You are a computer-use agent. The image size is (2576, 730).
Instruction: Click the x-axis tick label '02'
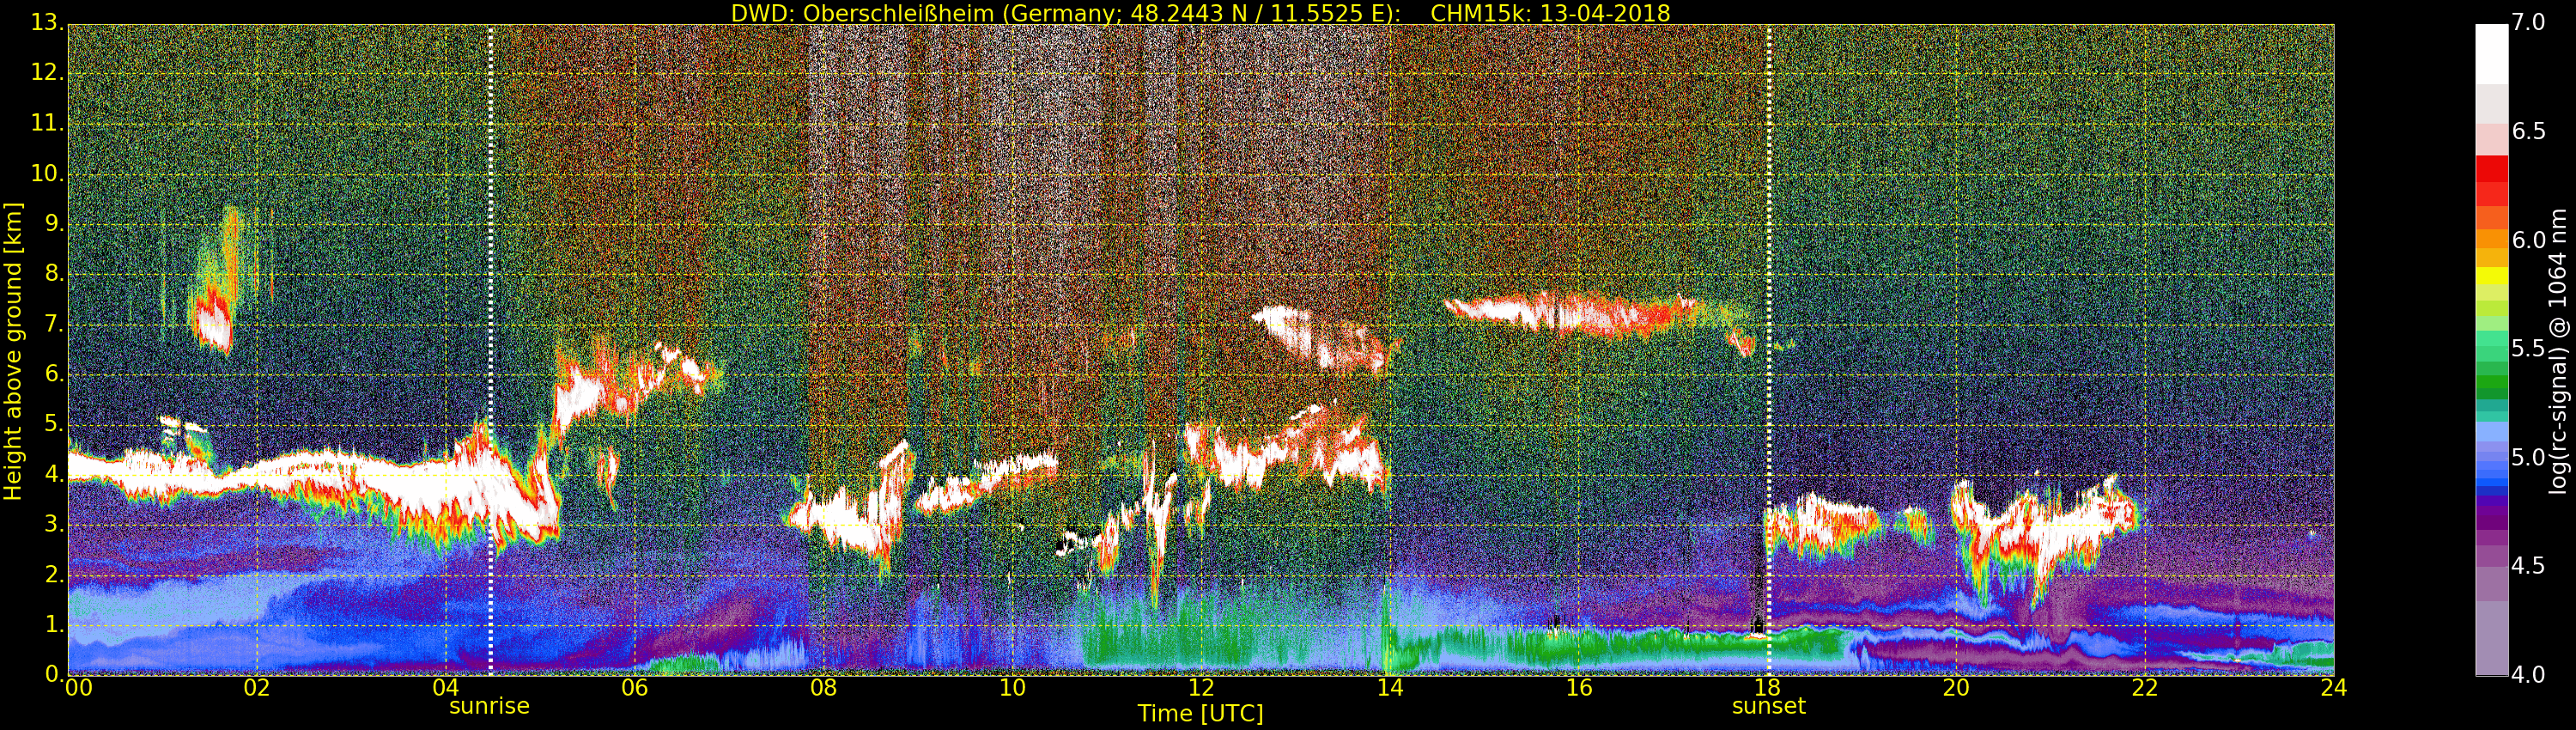(257, 688)
